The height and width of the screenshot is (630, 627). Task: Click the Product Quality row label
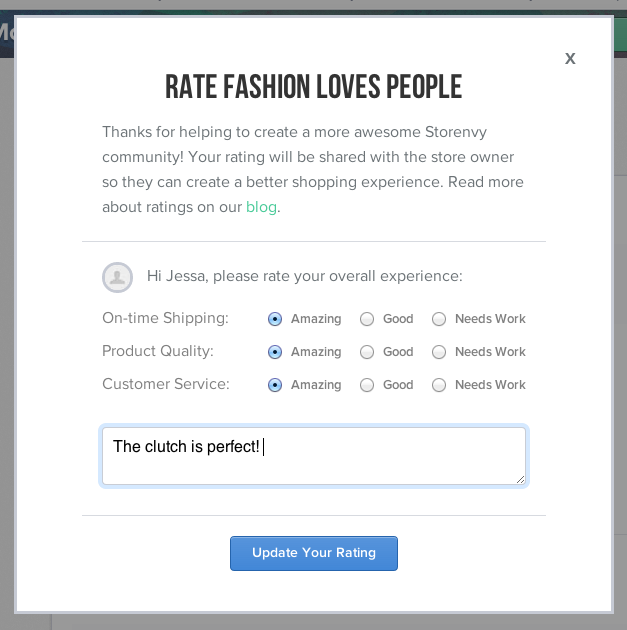158,351
